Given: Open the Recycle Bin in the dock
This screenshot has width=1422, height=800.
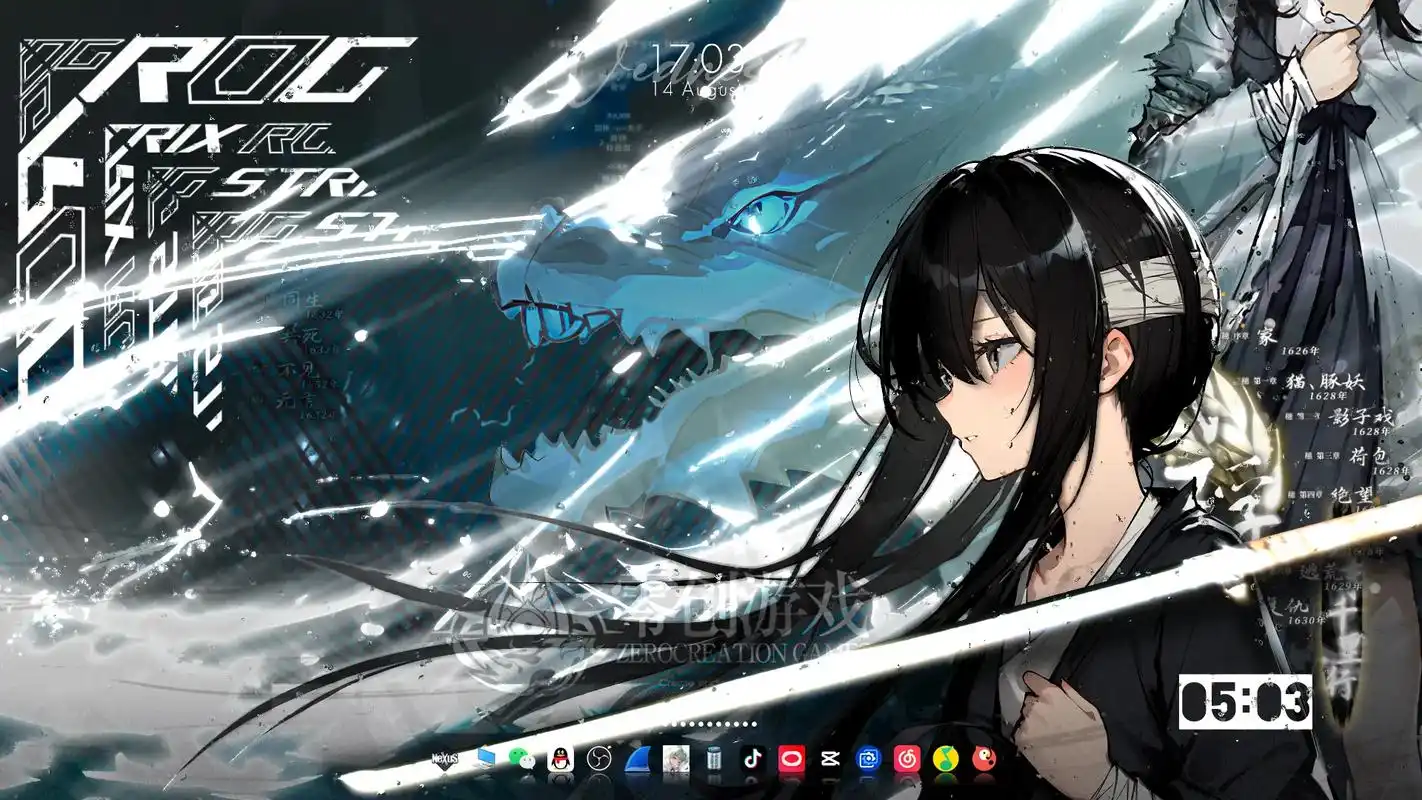Looking at the screenshot, I should tap(714, 758).
